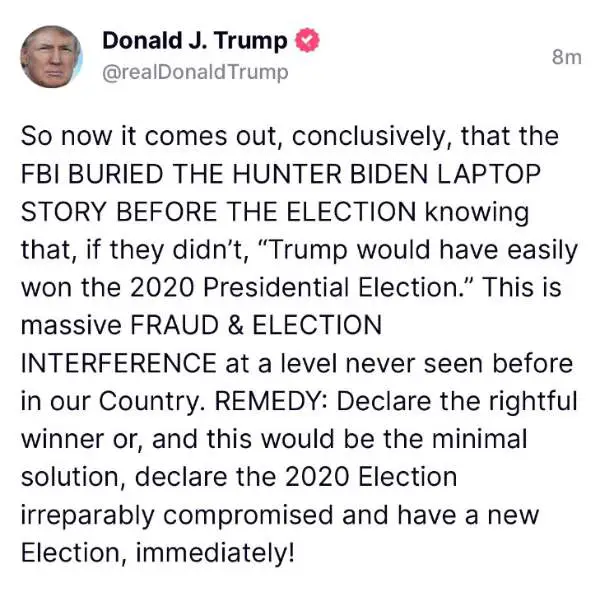Select the @realDonaldTrump handle

(x=195, y=72)
